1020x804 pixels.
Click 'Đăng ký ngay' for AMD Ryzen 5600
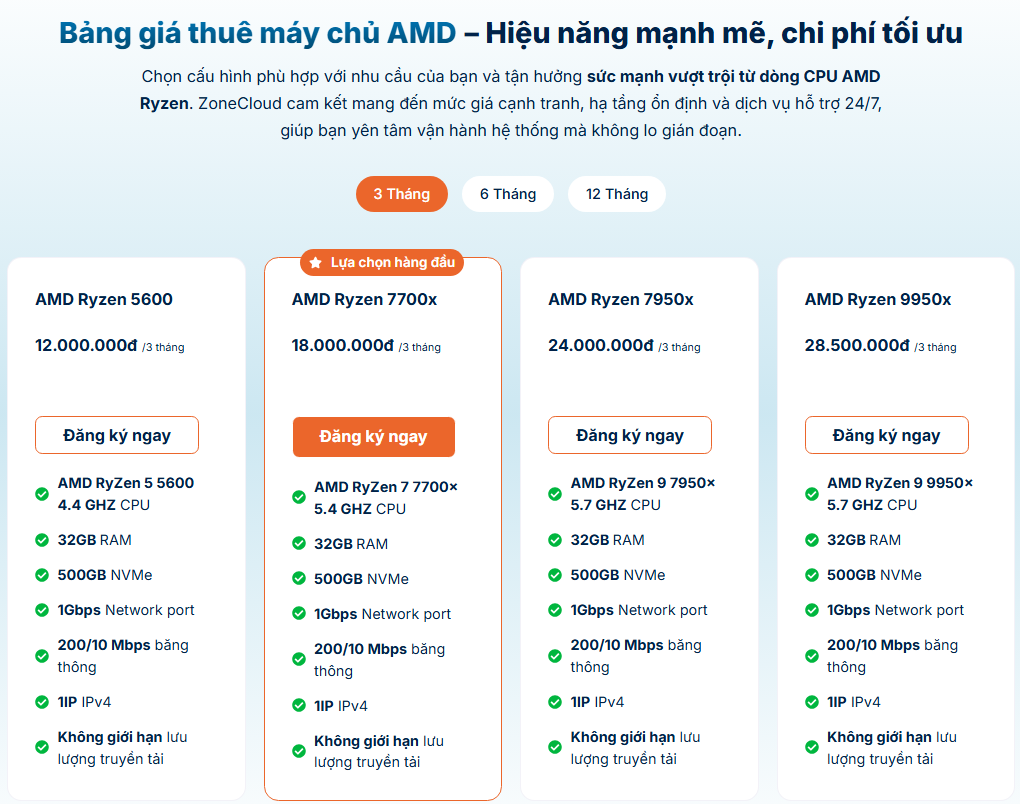click(x=117, y=435)
